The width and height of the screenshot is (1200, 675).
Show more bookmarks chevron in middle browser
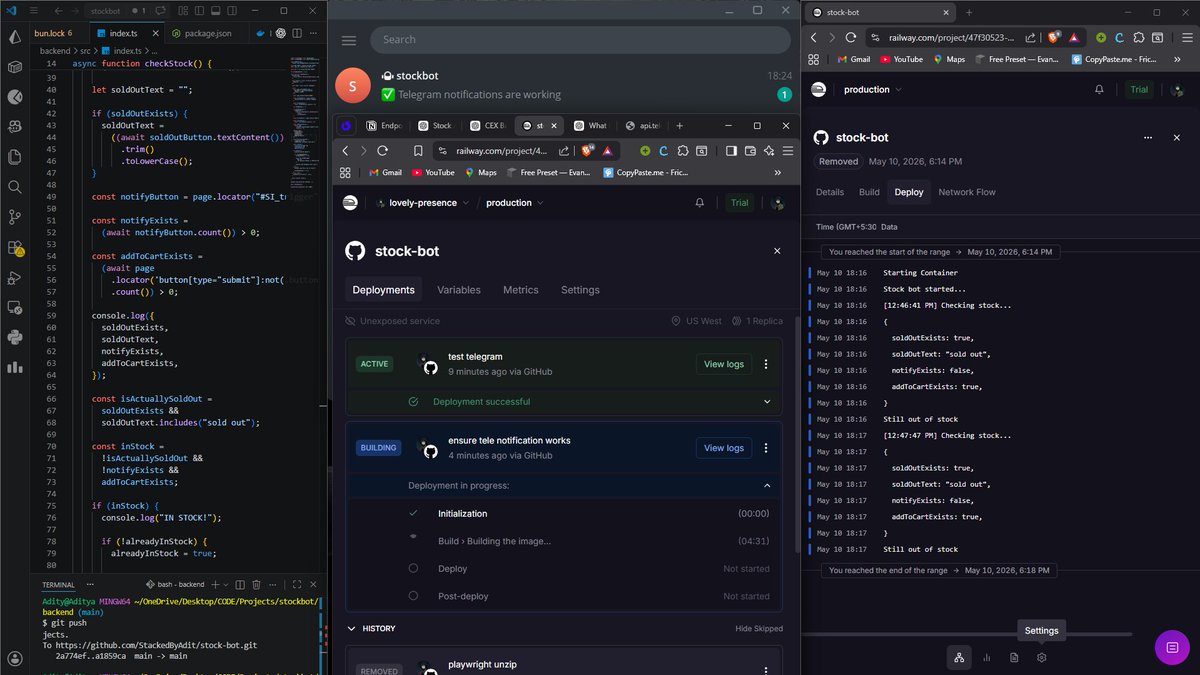coord(778,172)
